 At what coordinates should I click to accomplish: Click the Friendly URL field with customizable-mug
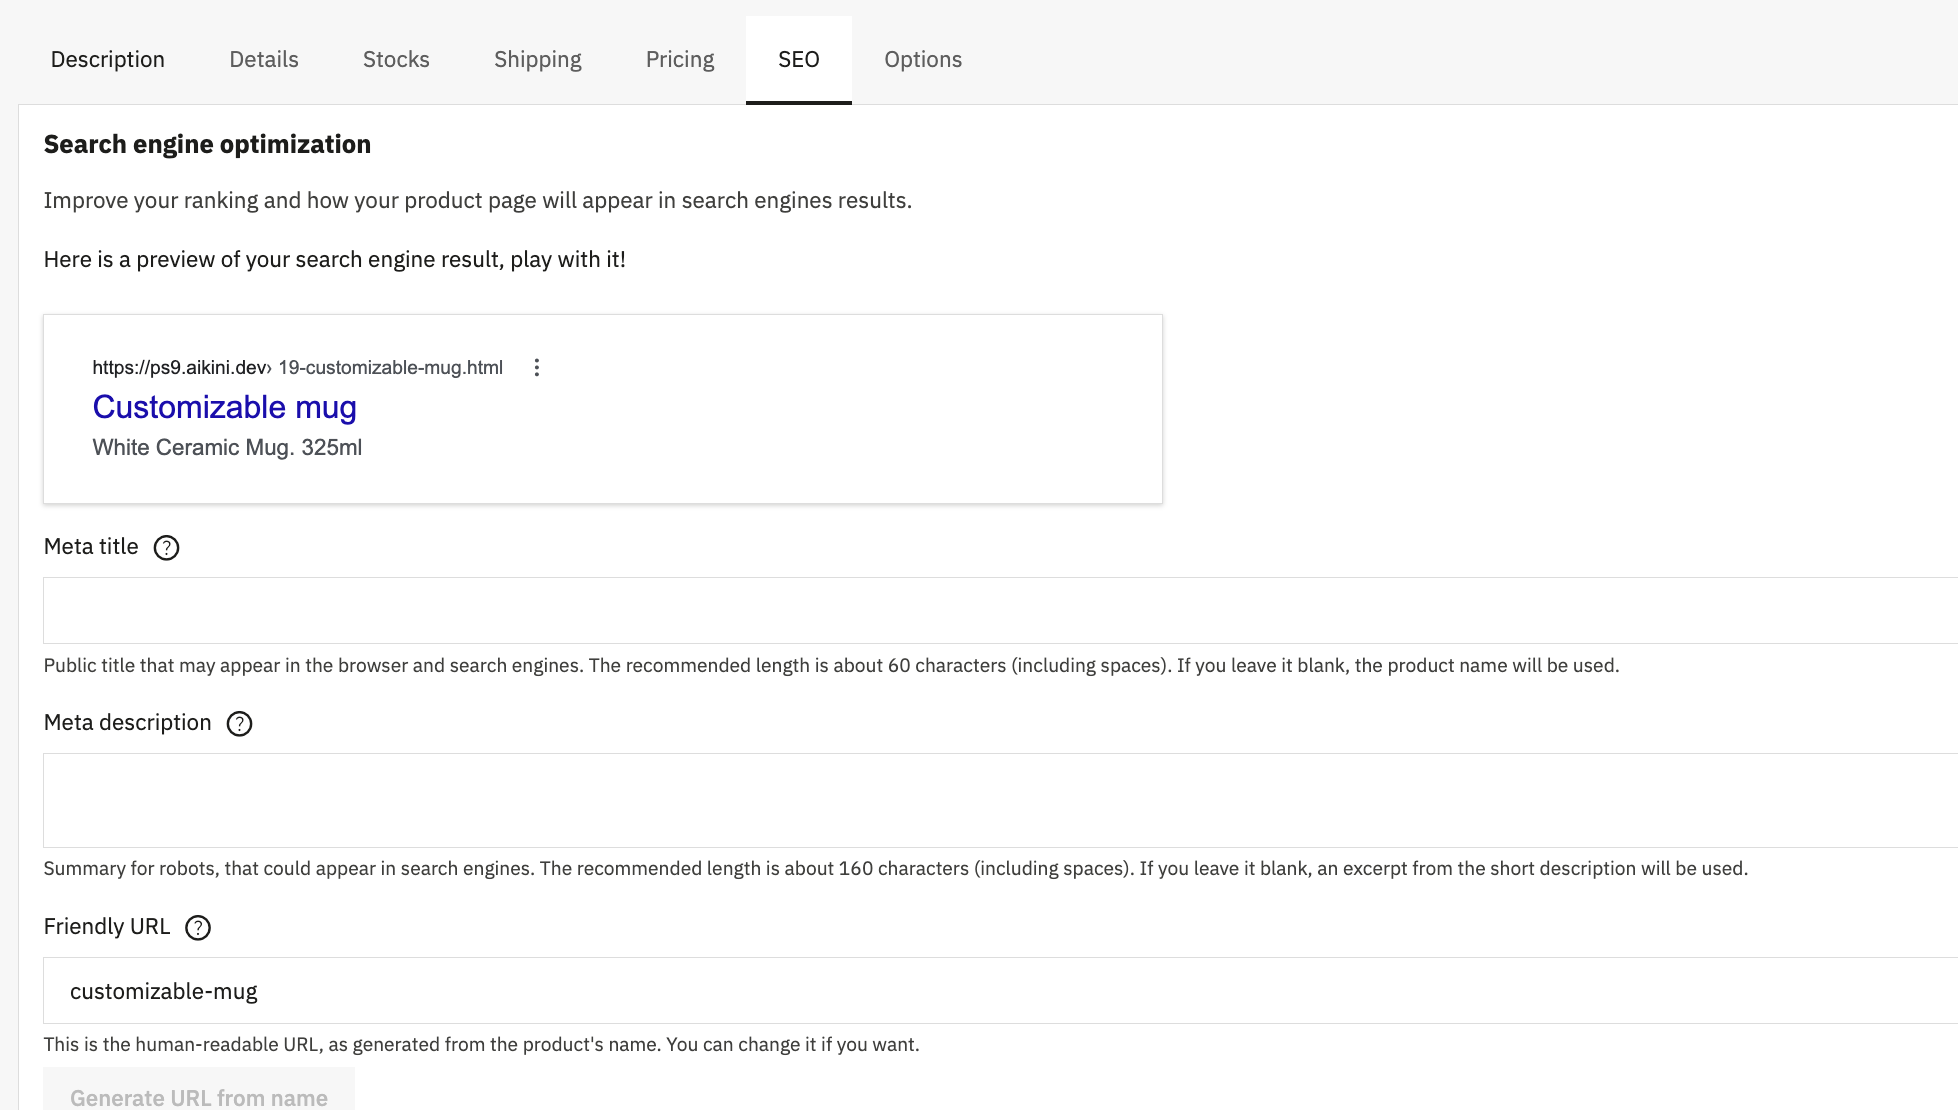(x=1000, y=990)
